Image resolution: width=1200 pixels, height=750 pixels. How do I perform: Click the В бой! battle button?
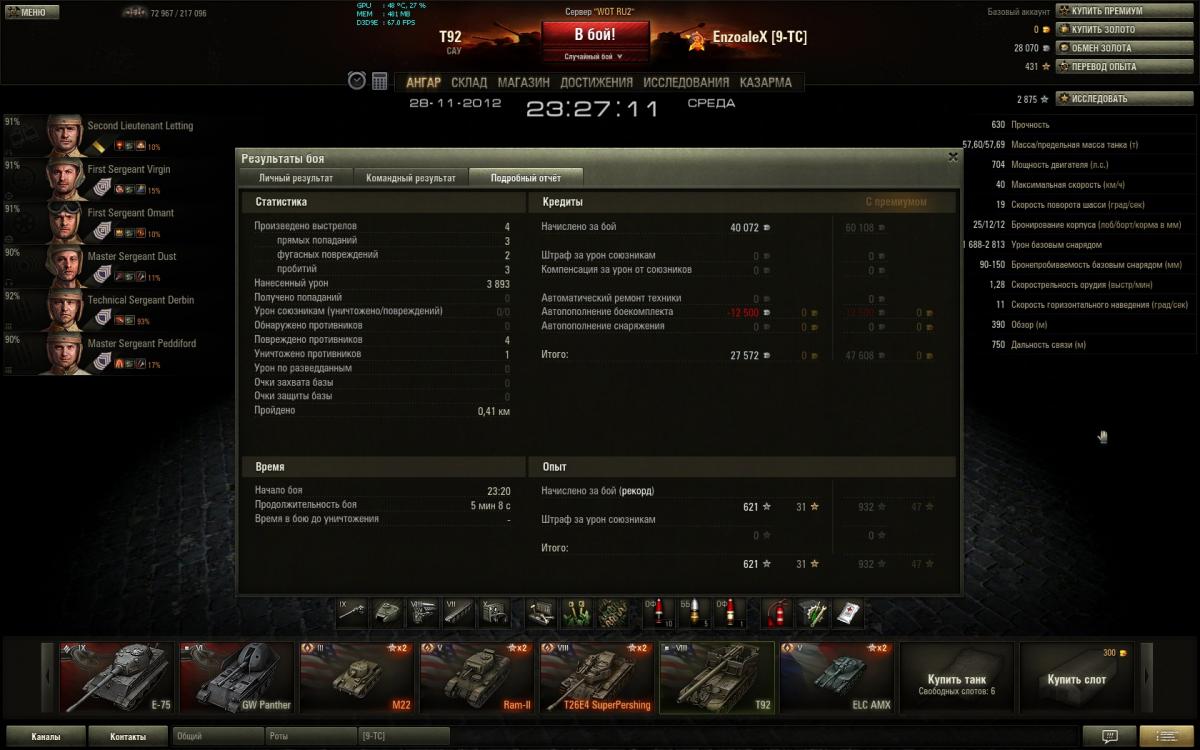point(595,34)
